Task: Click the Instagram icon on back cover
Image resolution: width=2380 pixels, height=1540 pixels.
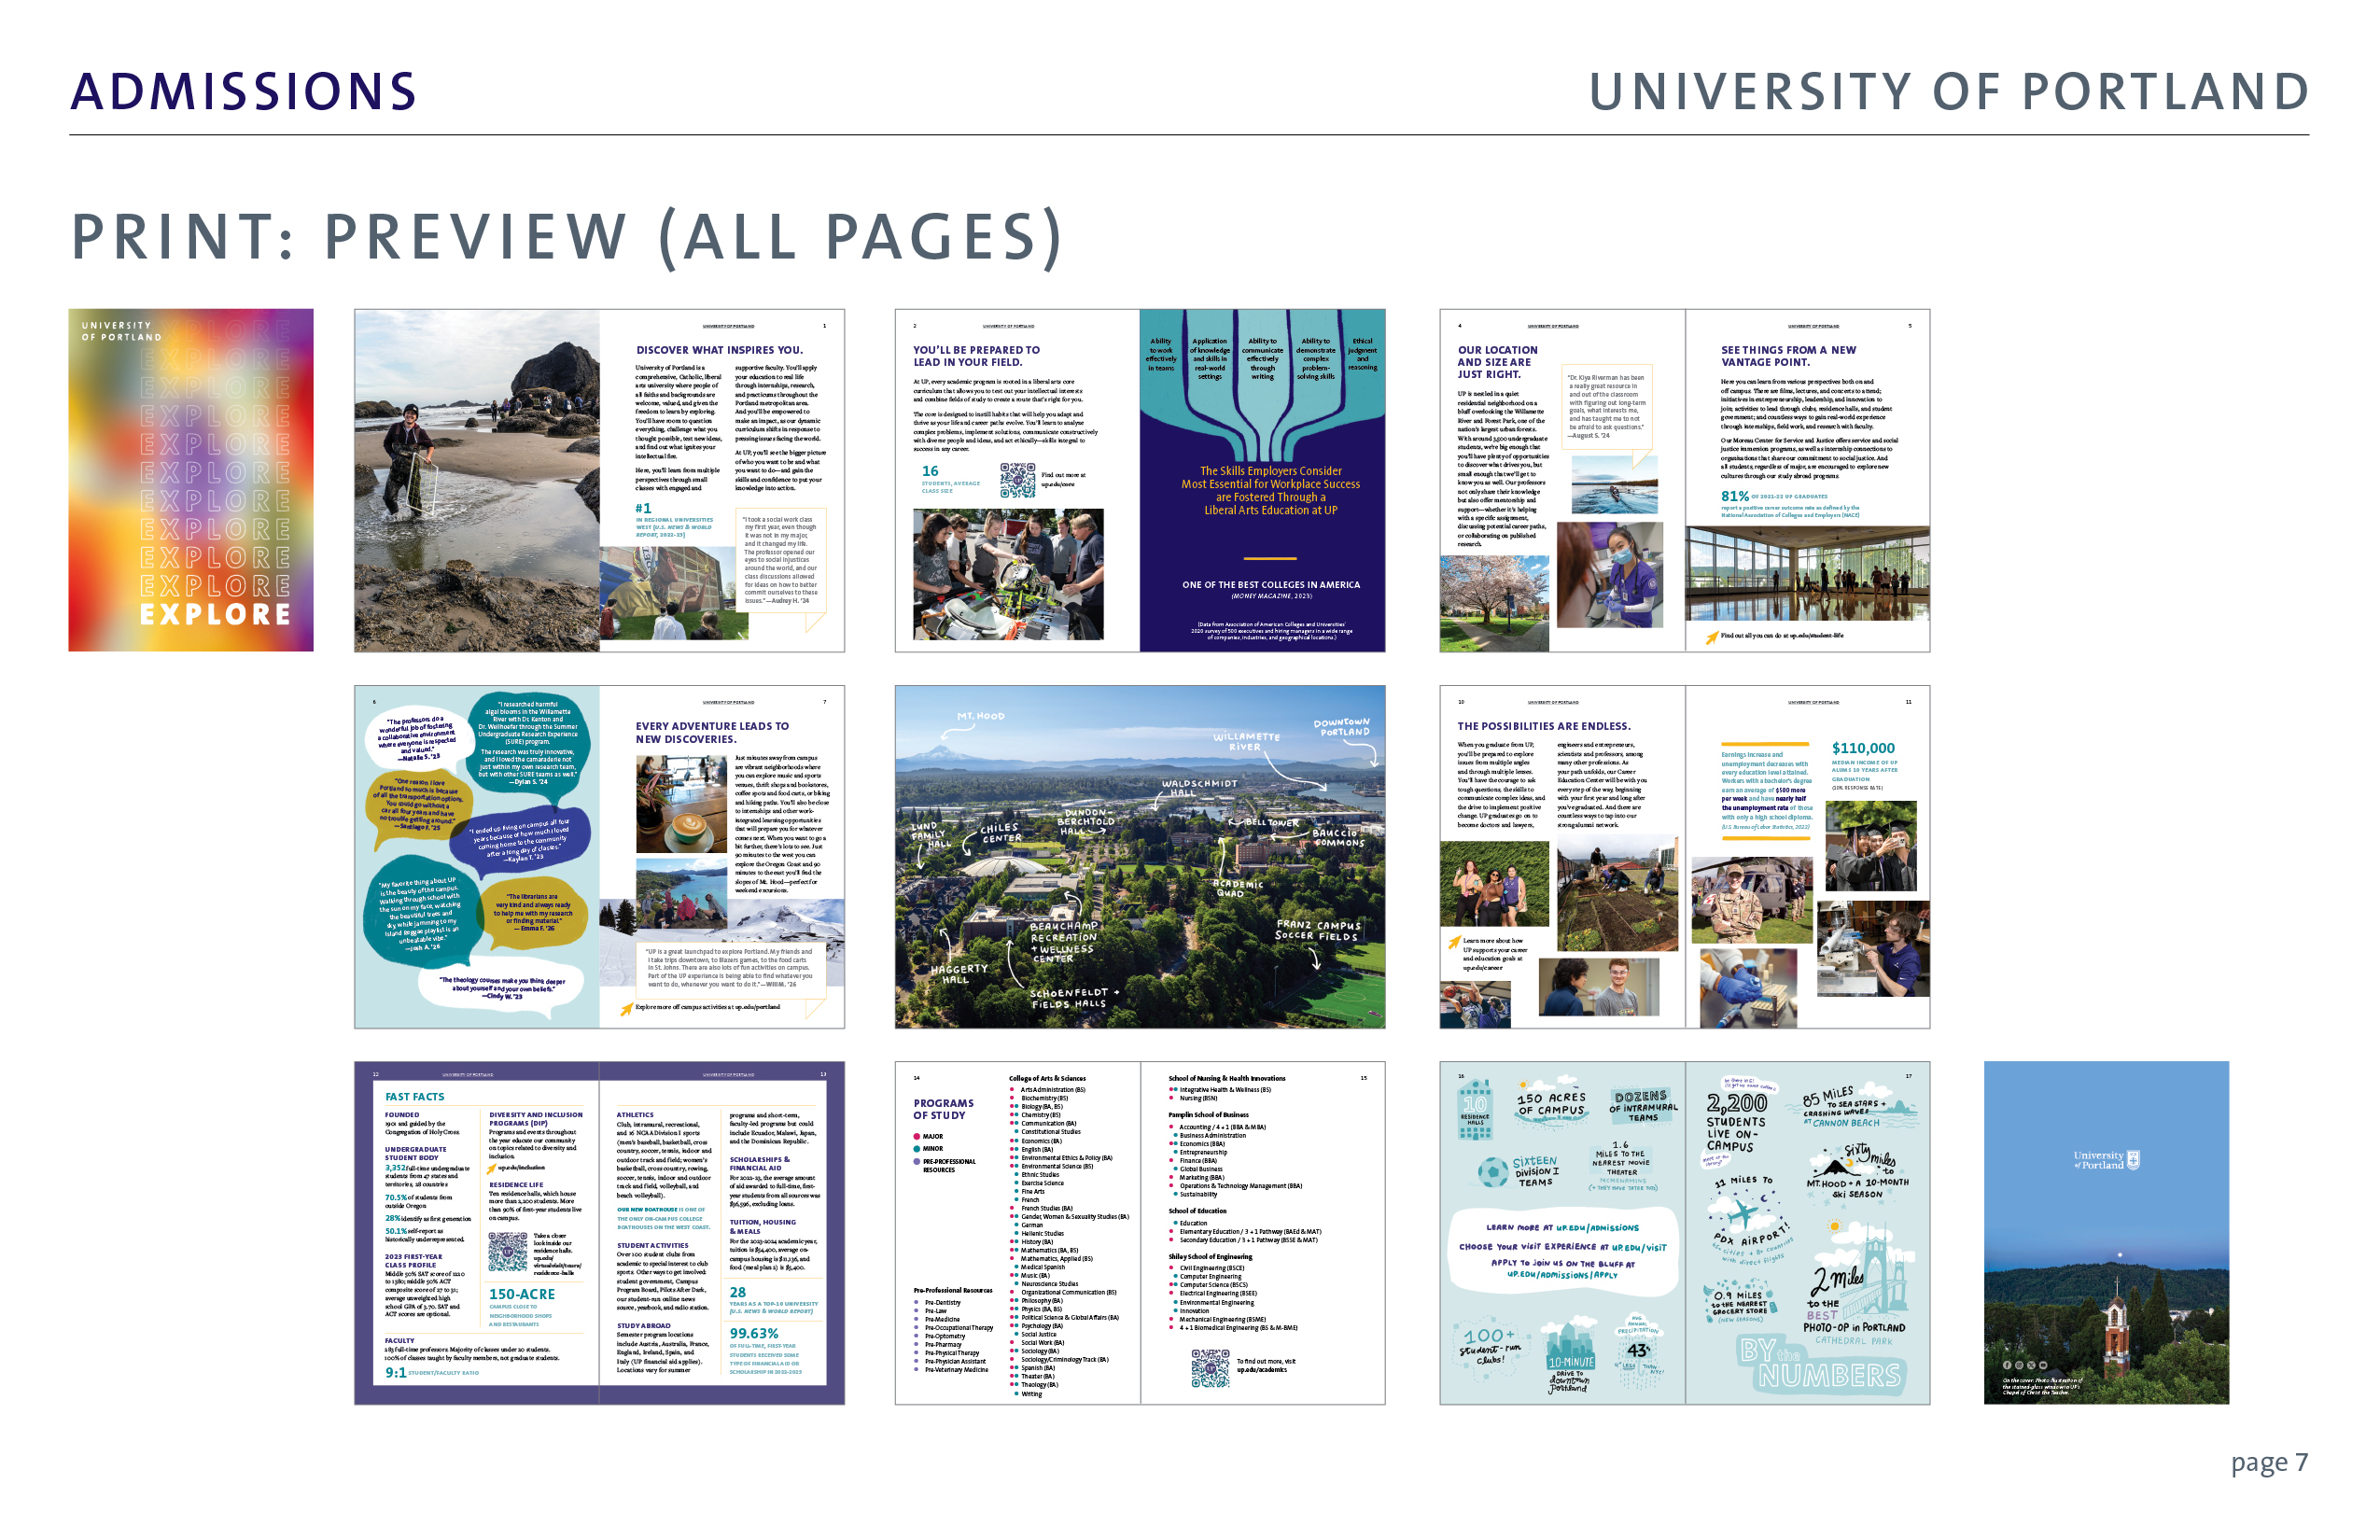Action: click(2020, 1365)
